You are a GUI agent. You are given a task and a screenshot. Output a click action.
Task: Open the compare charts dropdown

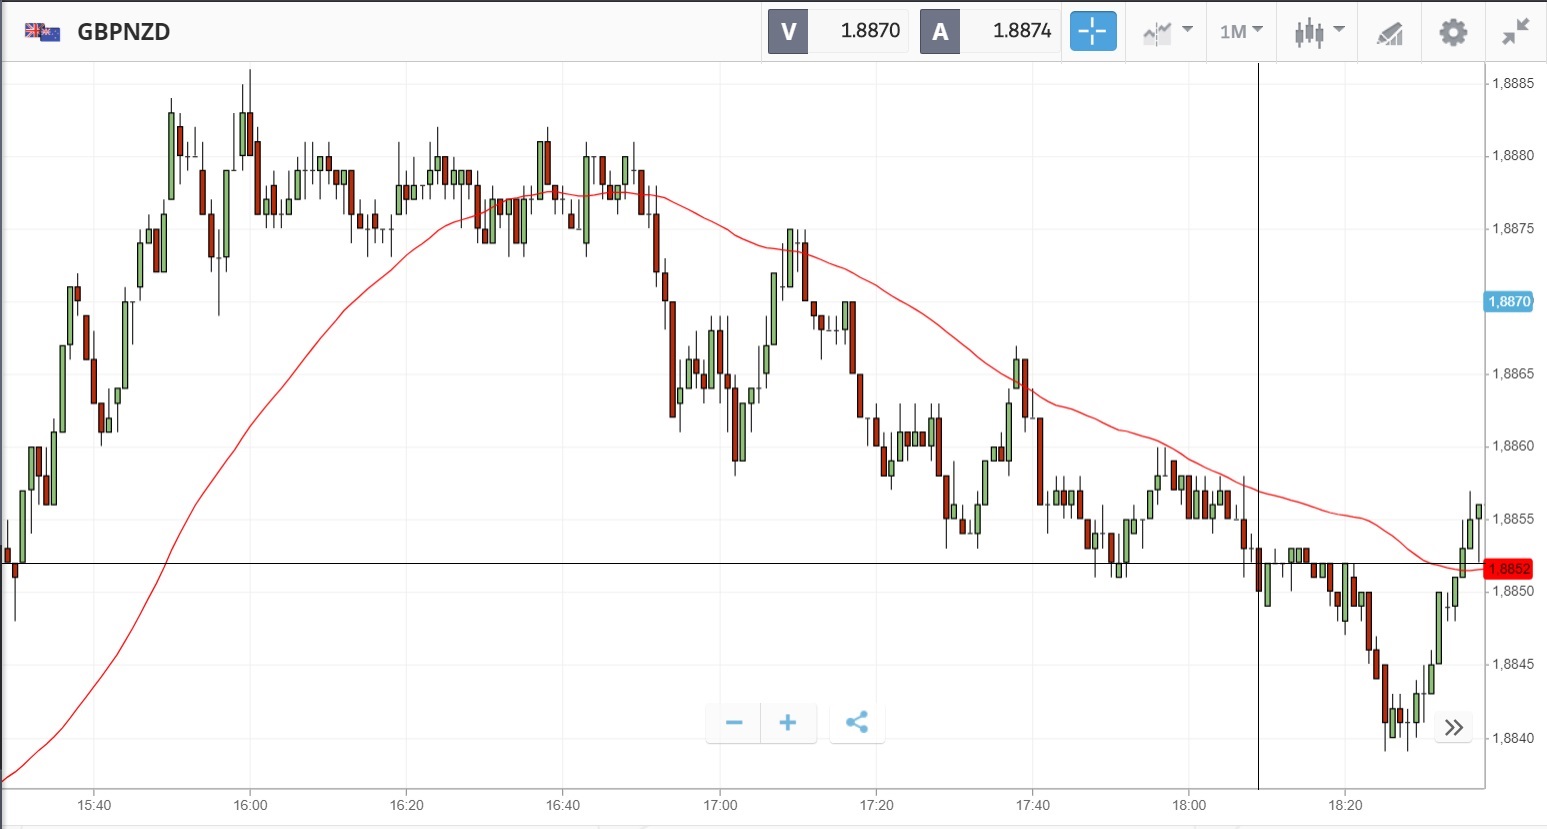coord(1167,32)
